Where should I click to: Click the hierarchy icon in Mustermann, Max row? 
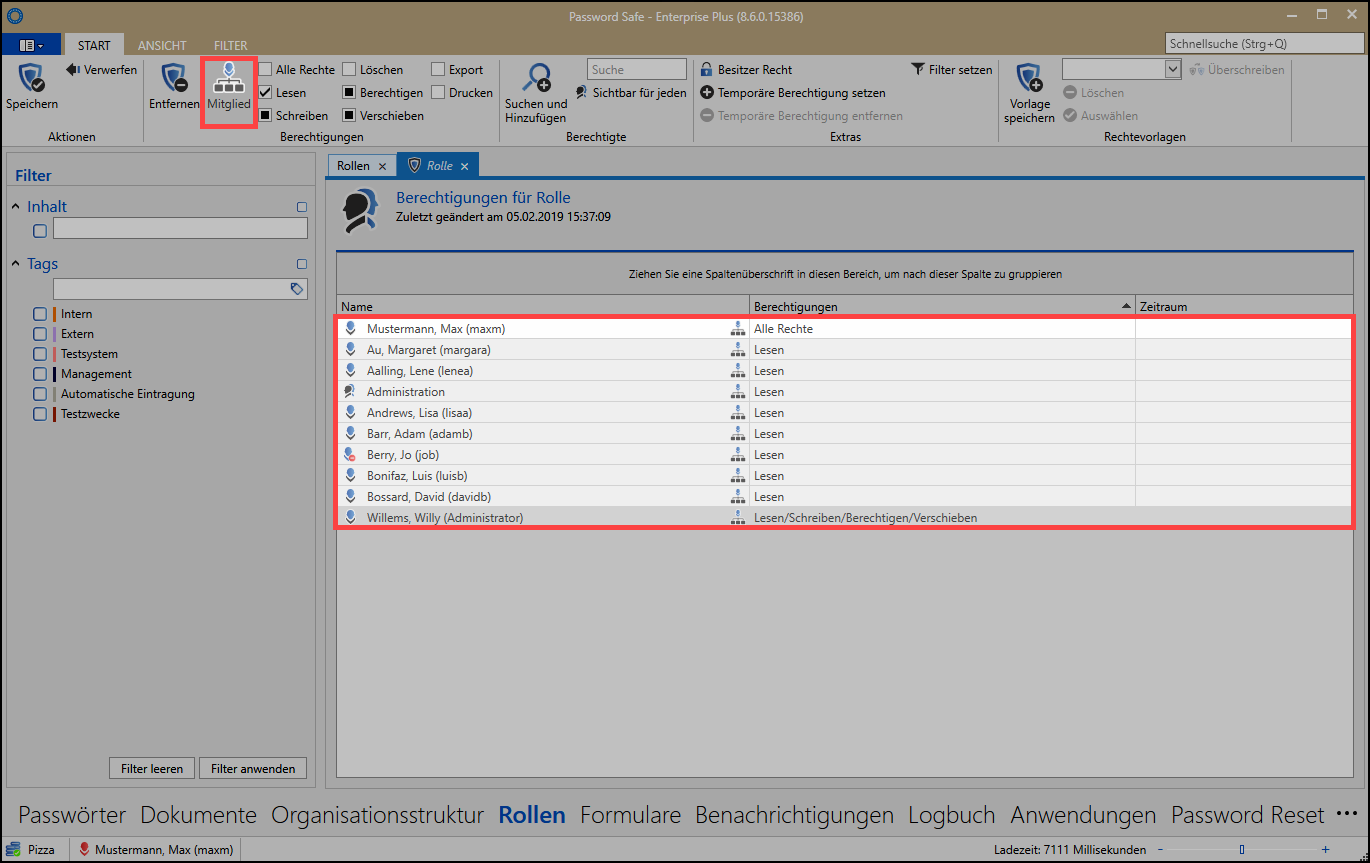coord(738,329)
